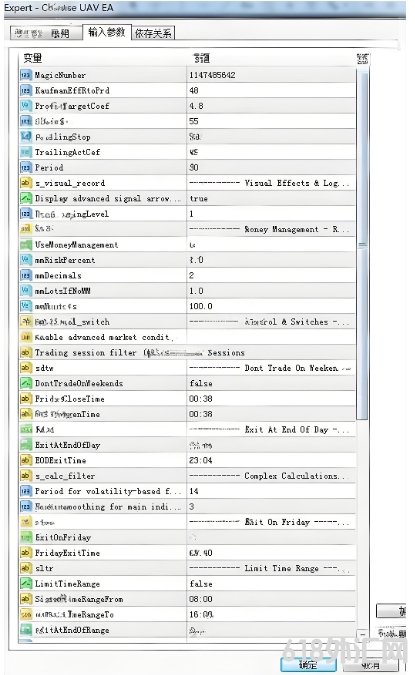Select the Enable advanced market condit row
This screenshot has height=675, width=415.
187,337
